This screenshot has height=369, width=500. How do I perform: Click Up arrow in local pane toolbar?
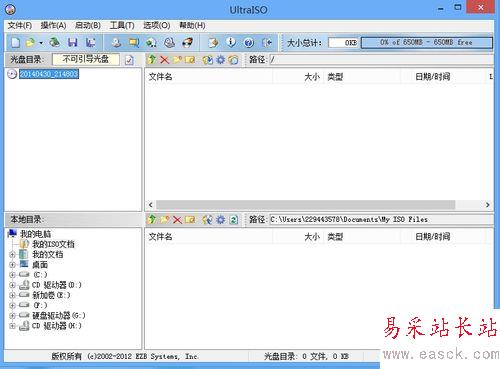click(x=152, y=220)
